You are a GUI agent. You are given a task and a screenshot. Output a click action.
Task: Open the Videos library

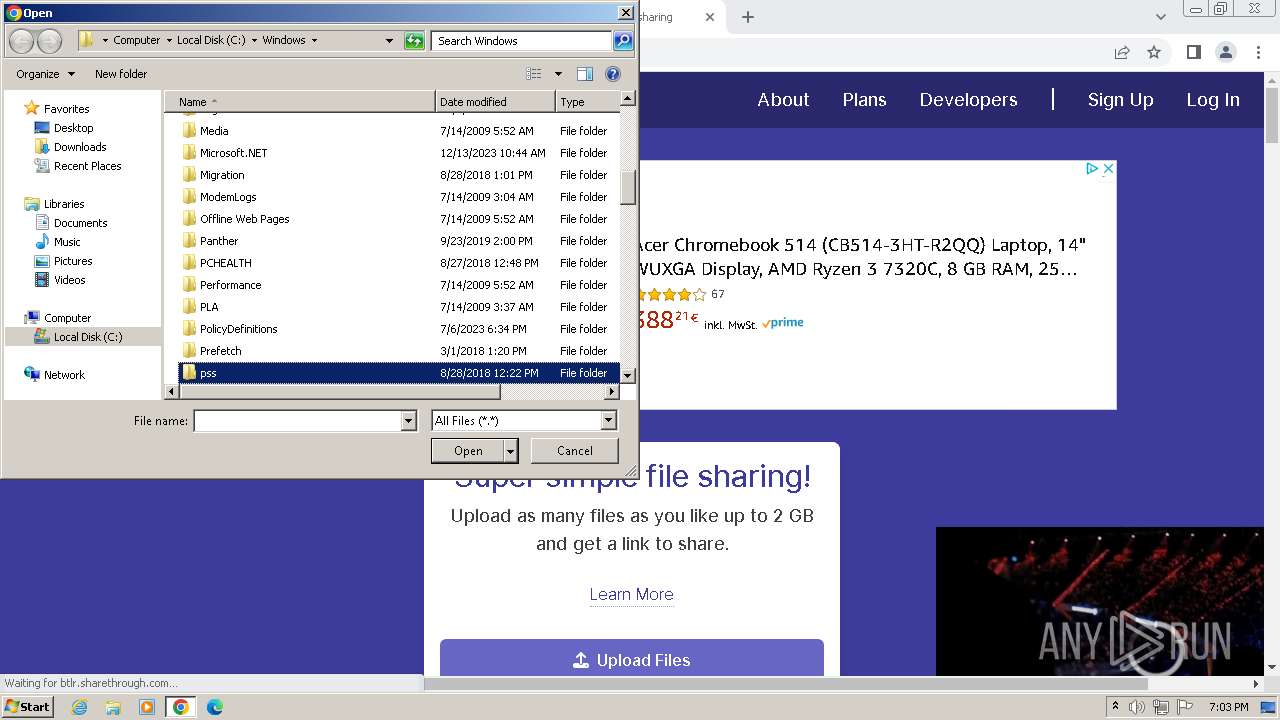tap(69, 280)
